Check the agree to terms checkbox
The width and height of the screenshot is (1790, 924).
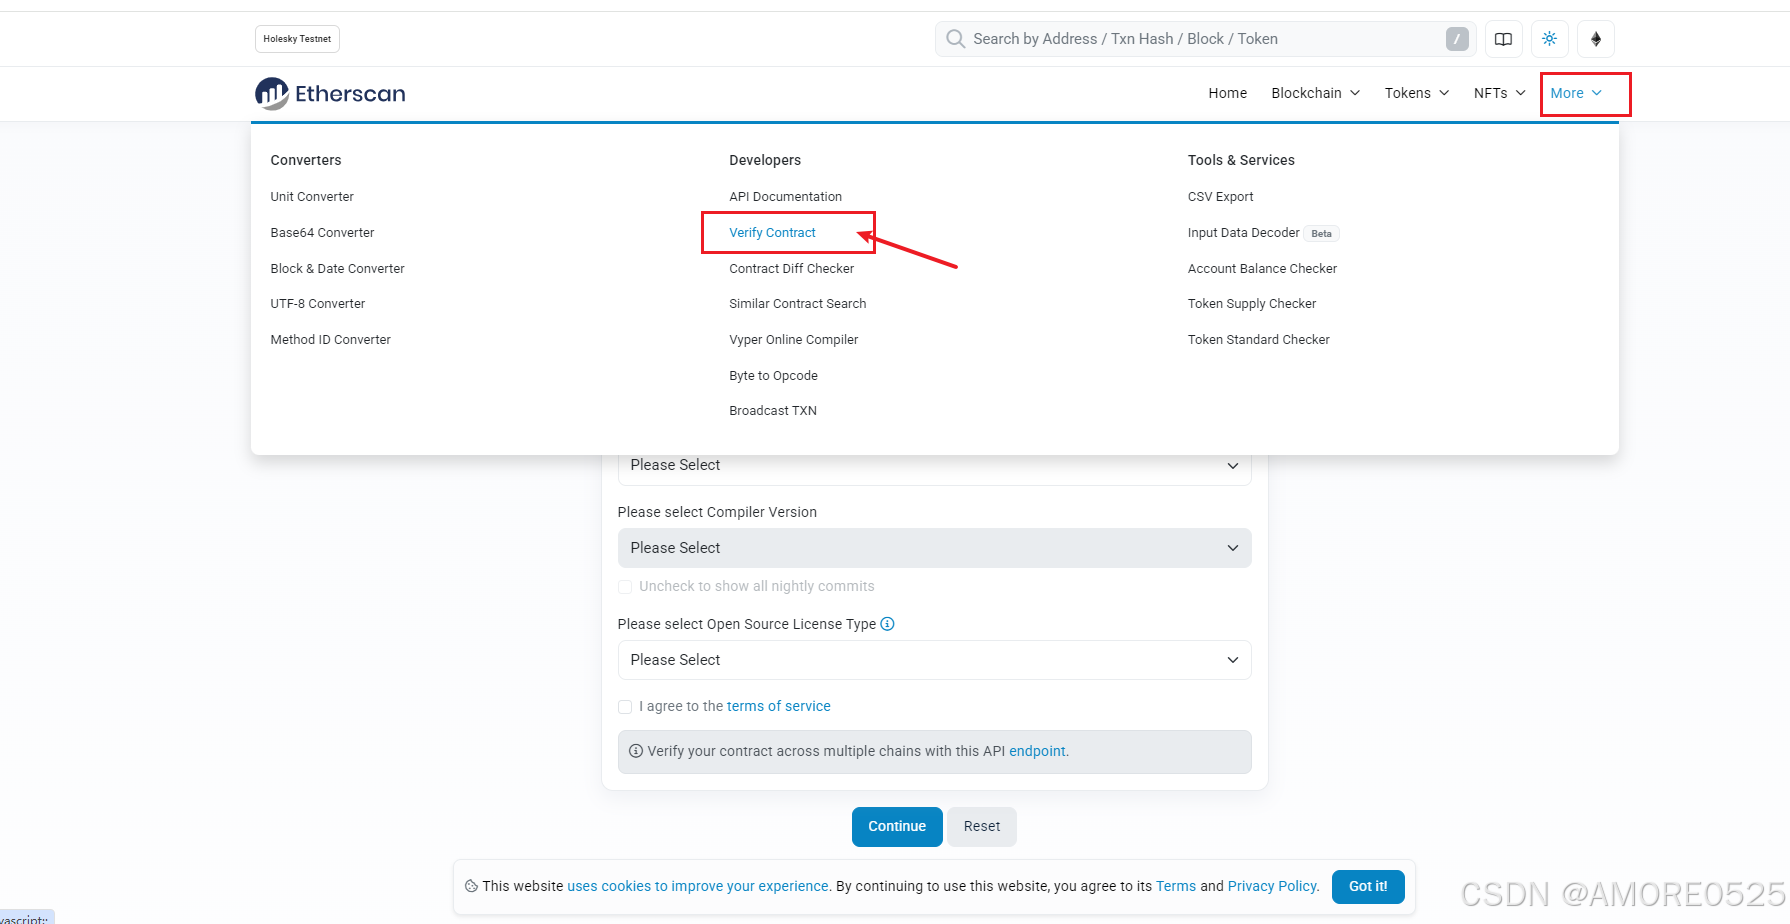pyautogui.click(x=625, y=707)
